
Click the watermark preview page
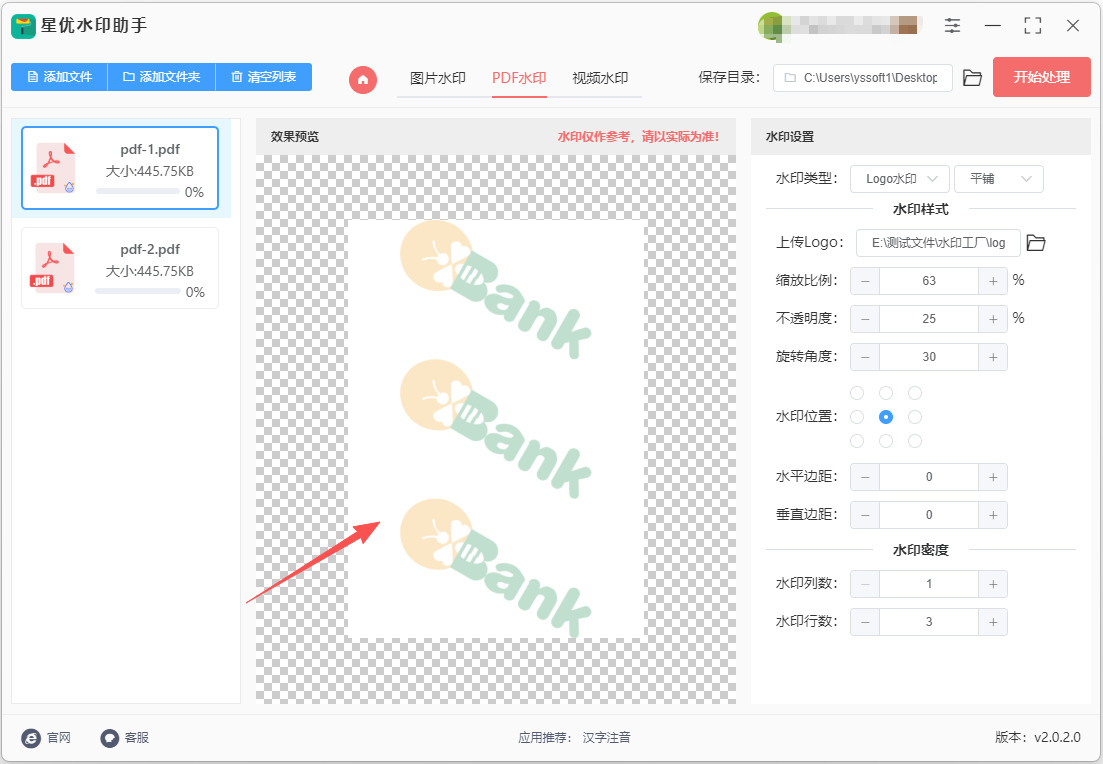tap(496, 429)
